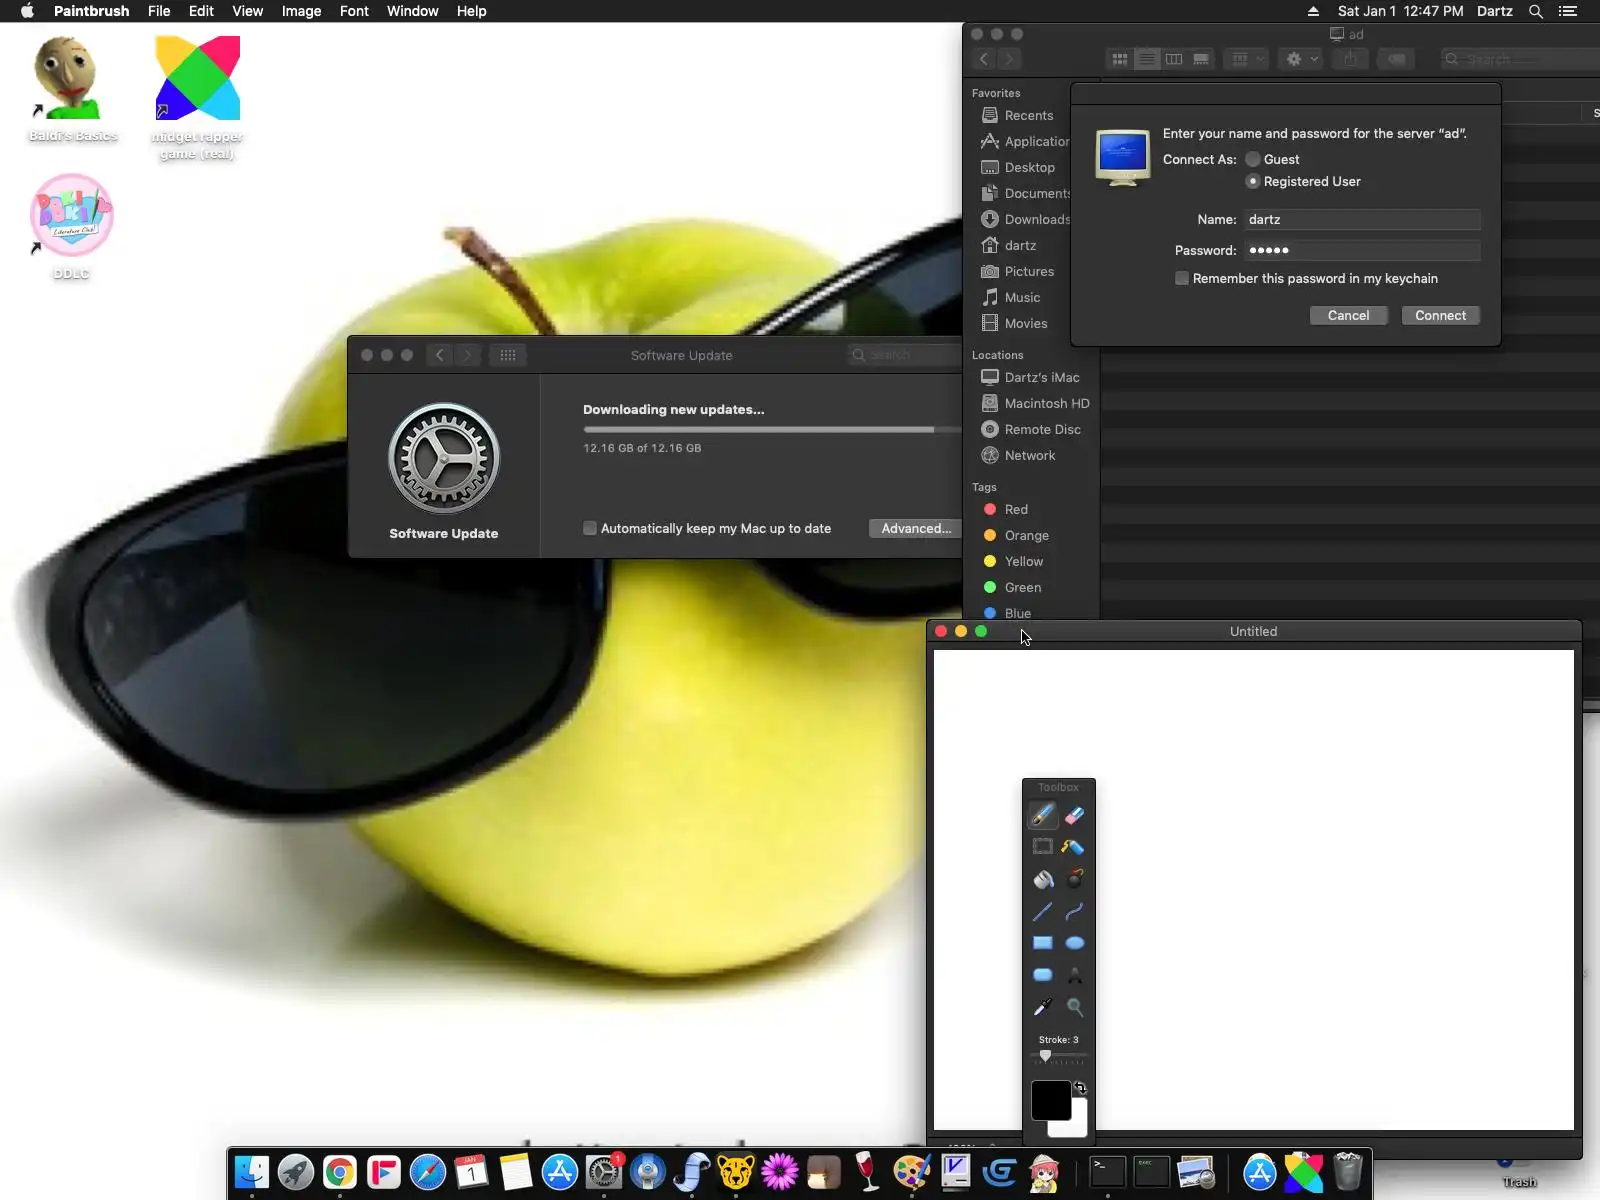Choose the rectangular Selection tool
Image resolution: width=1600 pixels, height=1200 pixels.
pyautogui.click(x=1042, y=847)
